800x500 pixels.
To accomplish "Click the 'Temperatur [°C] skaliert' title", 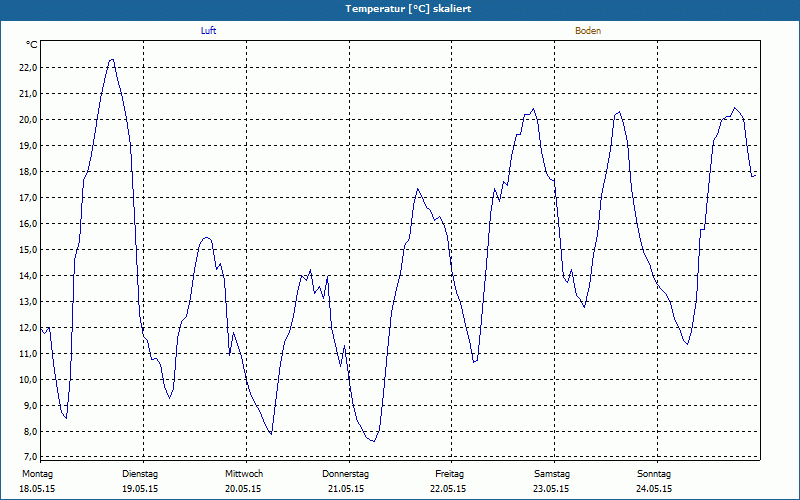I will click(408, 9).
